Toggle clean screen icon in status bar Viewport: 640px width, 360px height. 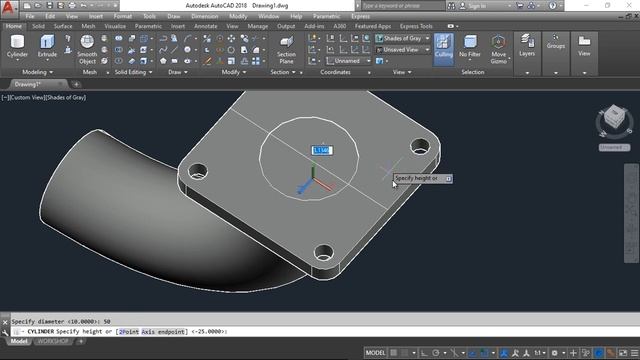coord(623,353)
